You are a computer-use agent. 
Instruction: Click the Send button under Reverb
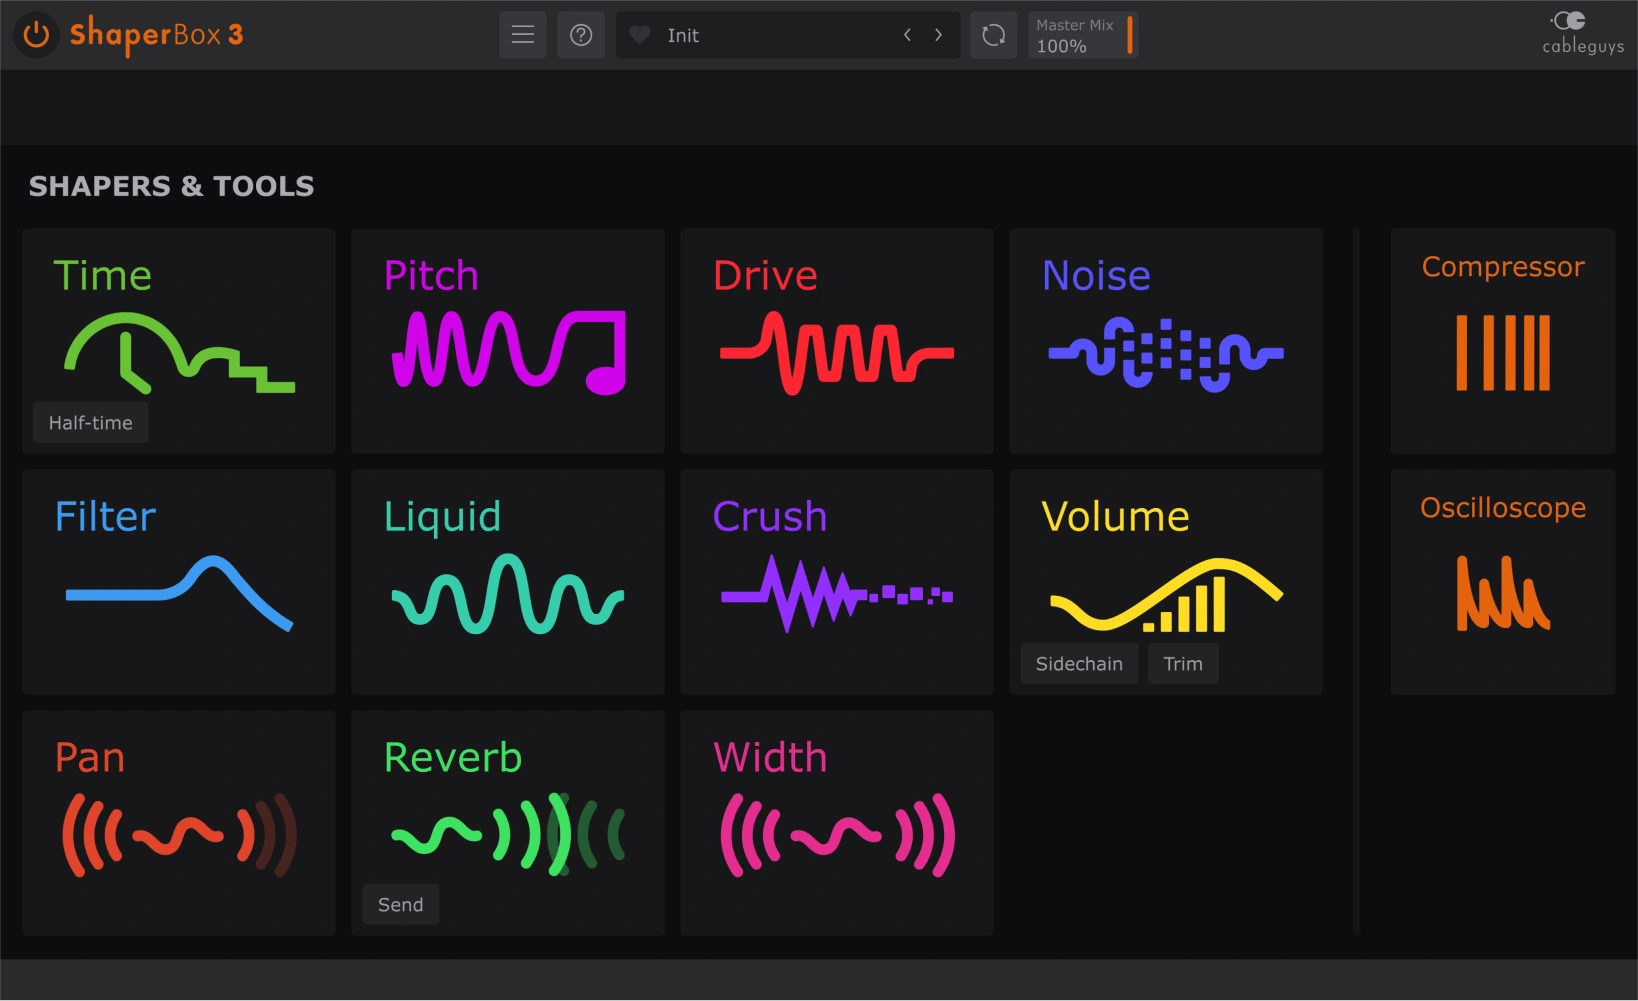400,905
